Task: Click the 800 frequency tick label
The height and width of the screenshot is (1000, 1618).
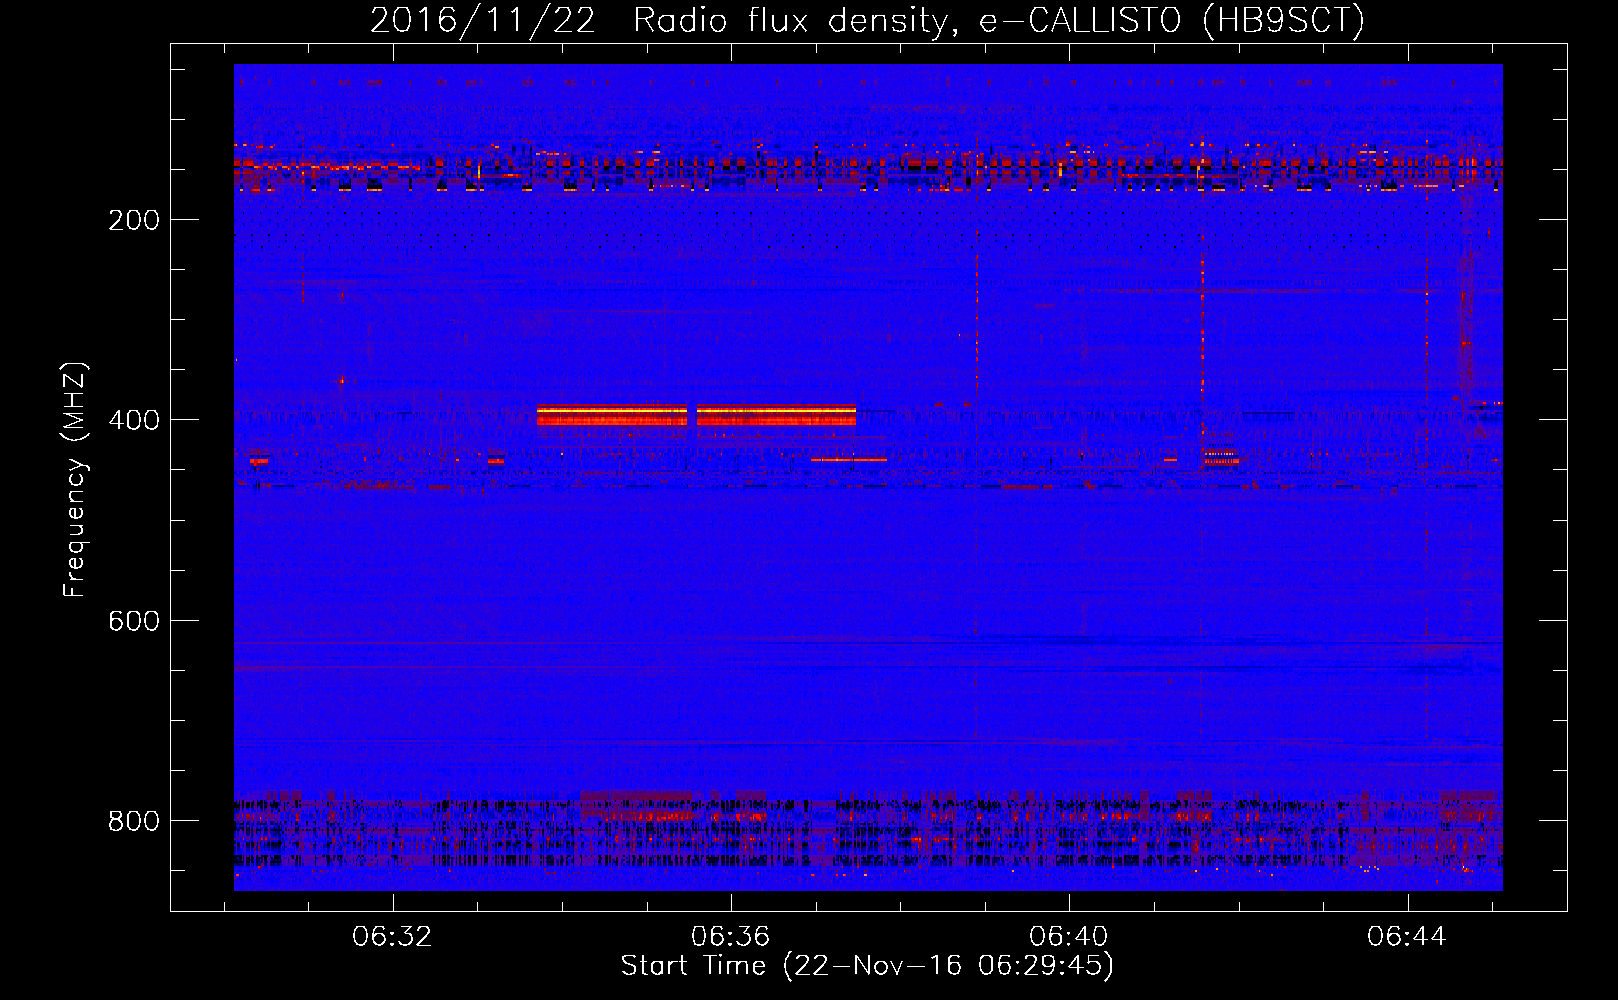Action: [134, 821]
